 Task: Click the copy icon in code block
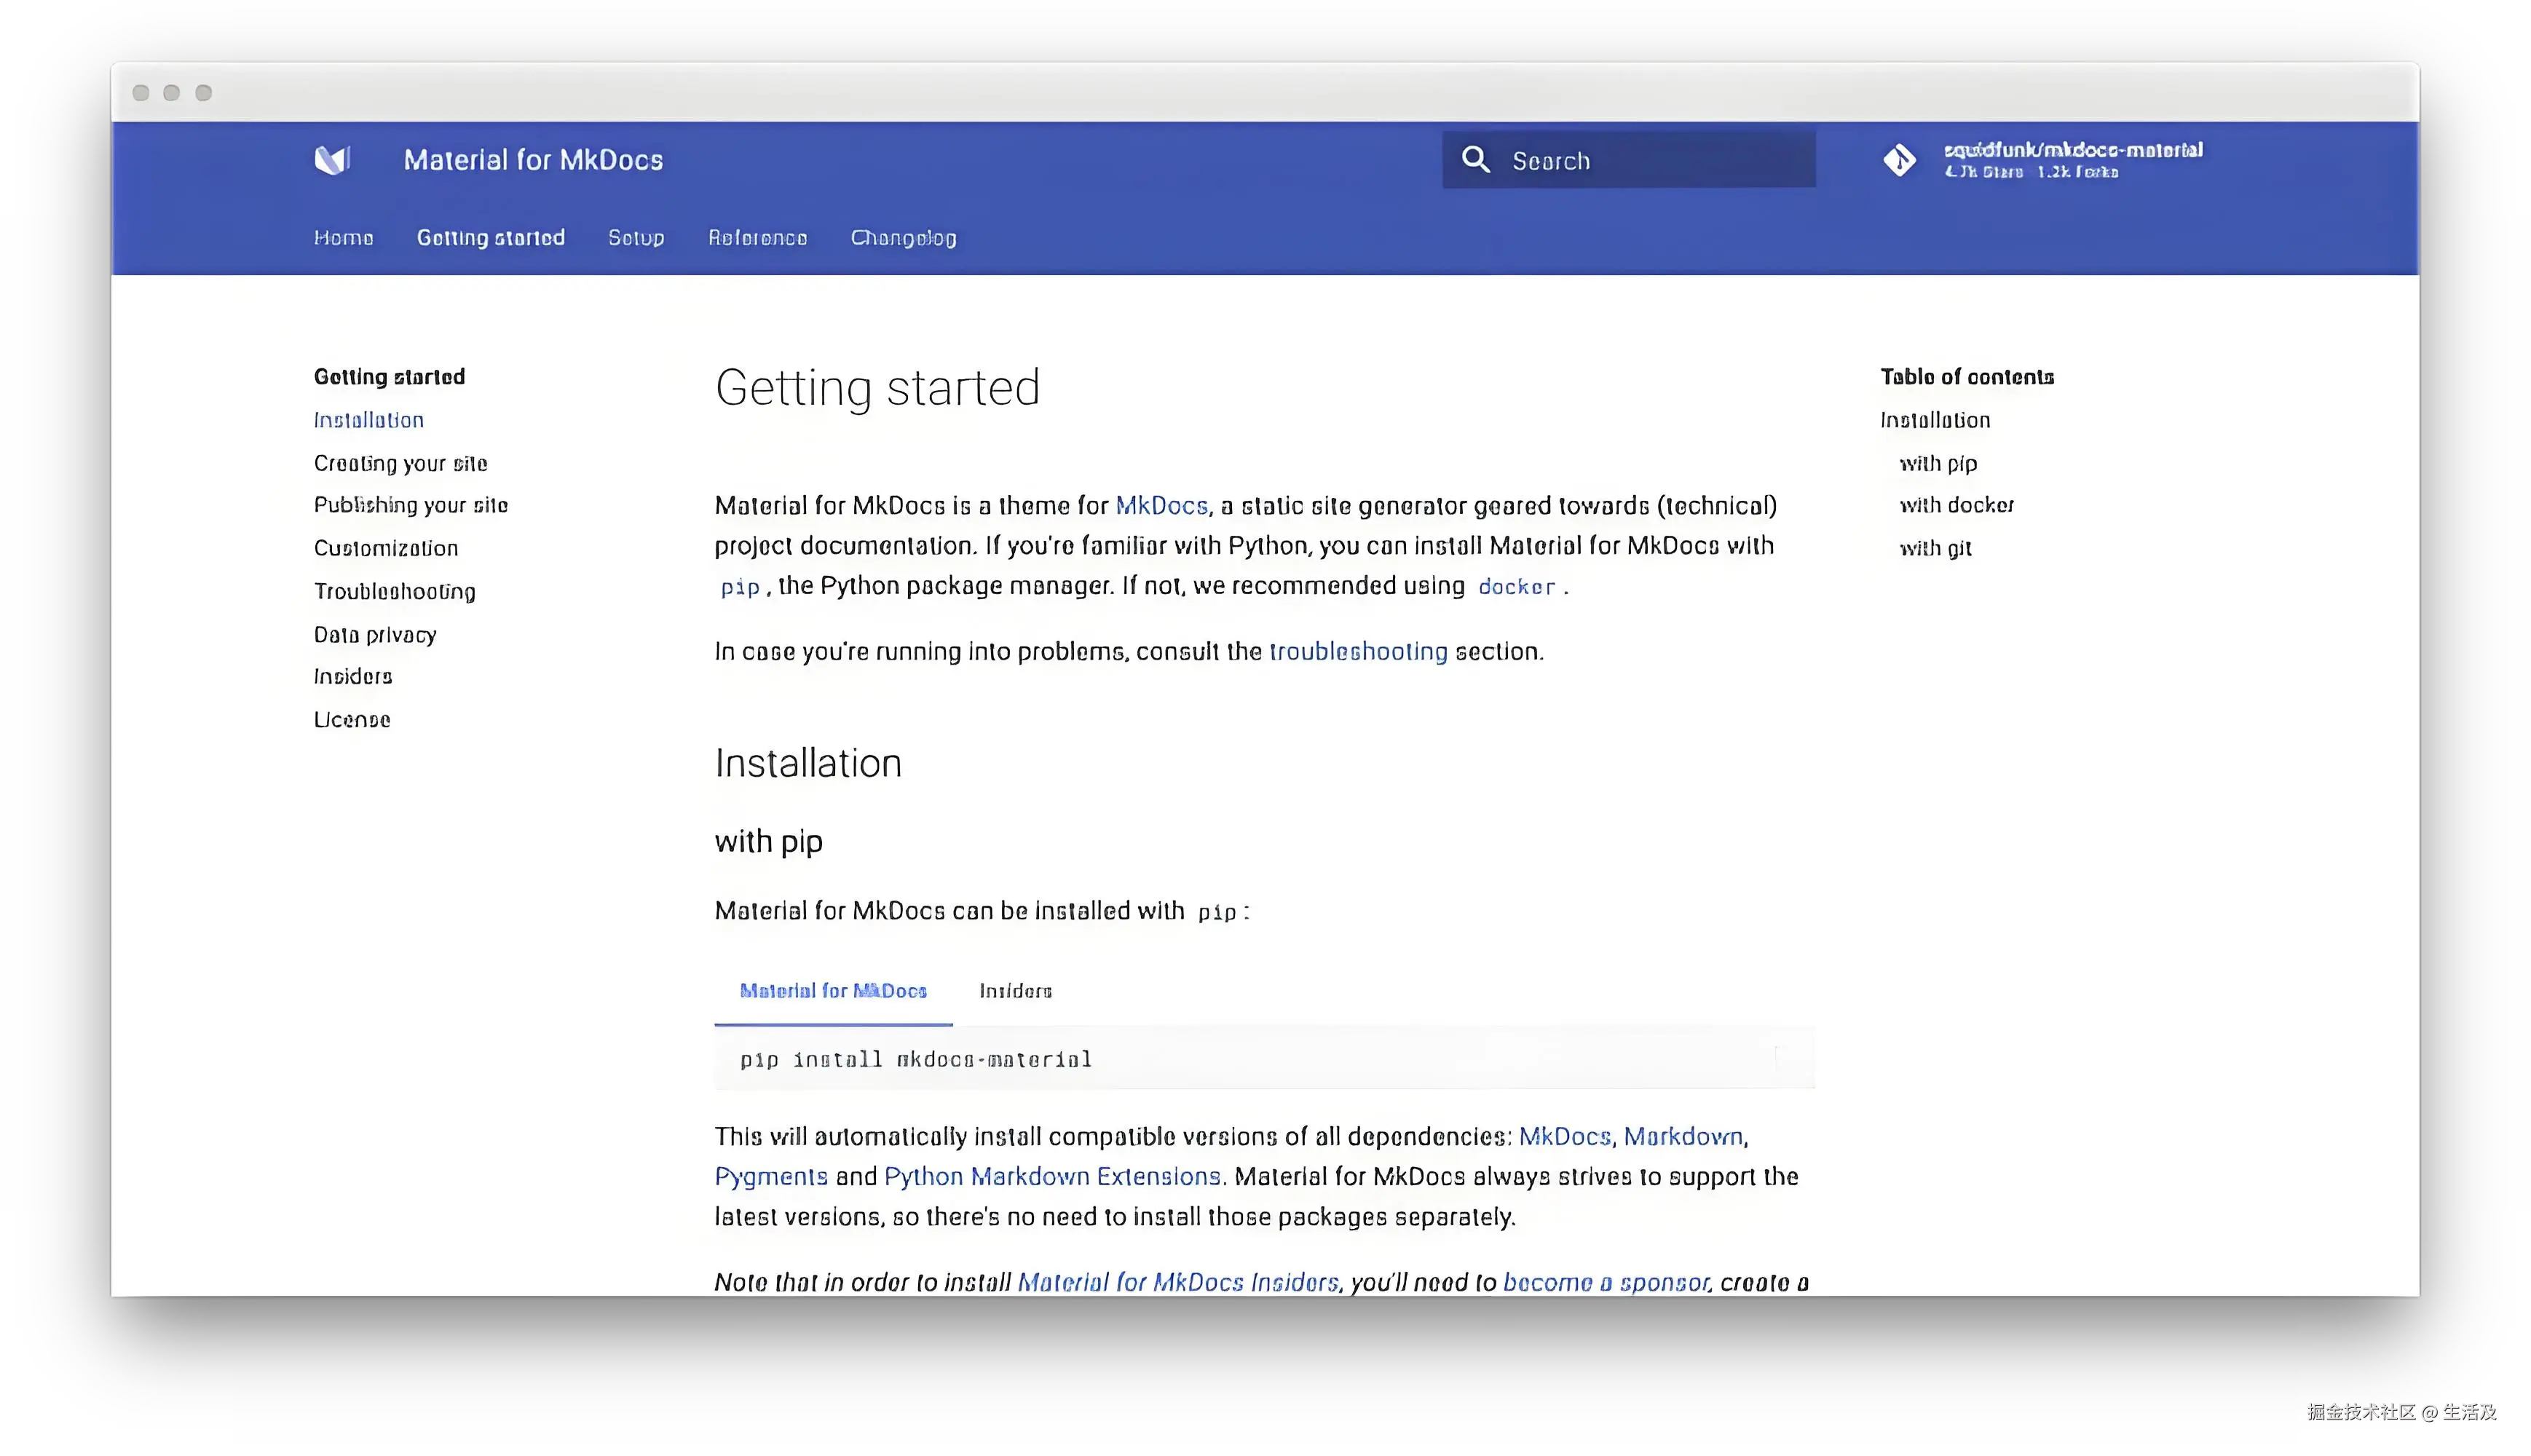(1777, 1058)
